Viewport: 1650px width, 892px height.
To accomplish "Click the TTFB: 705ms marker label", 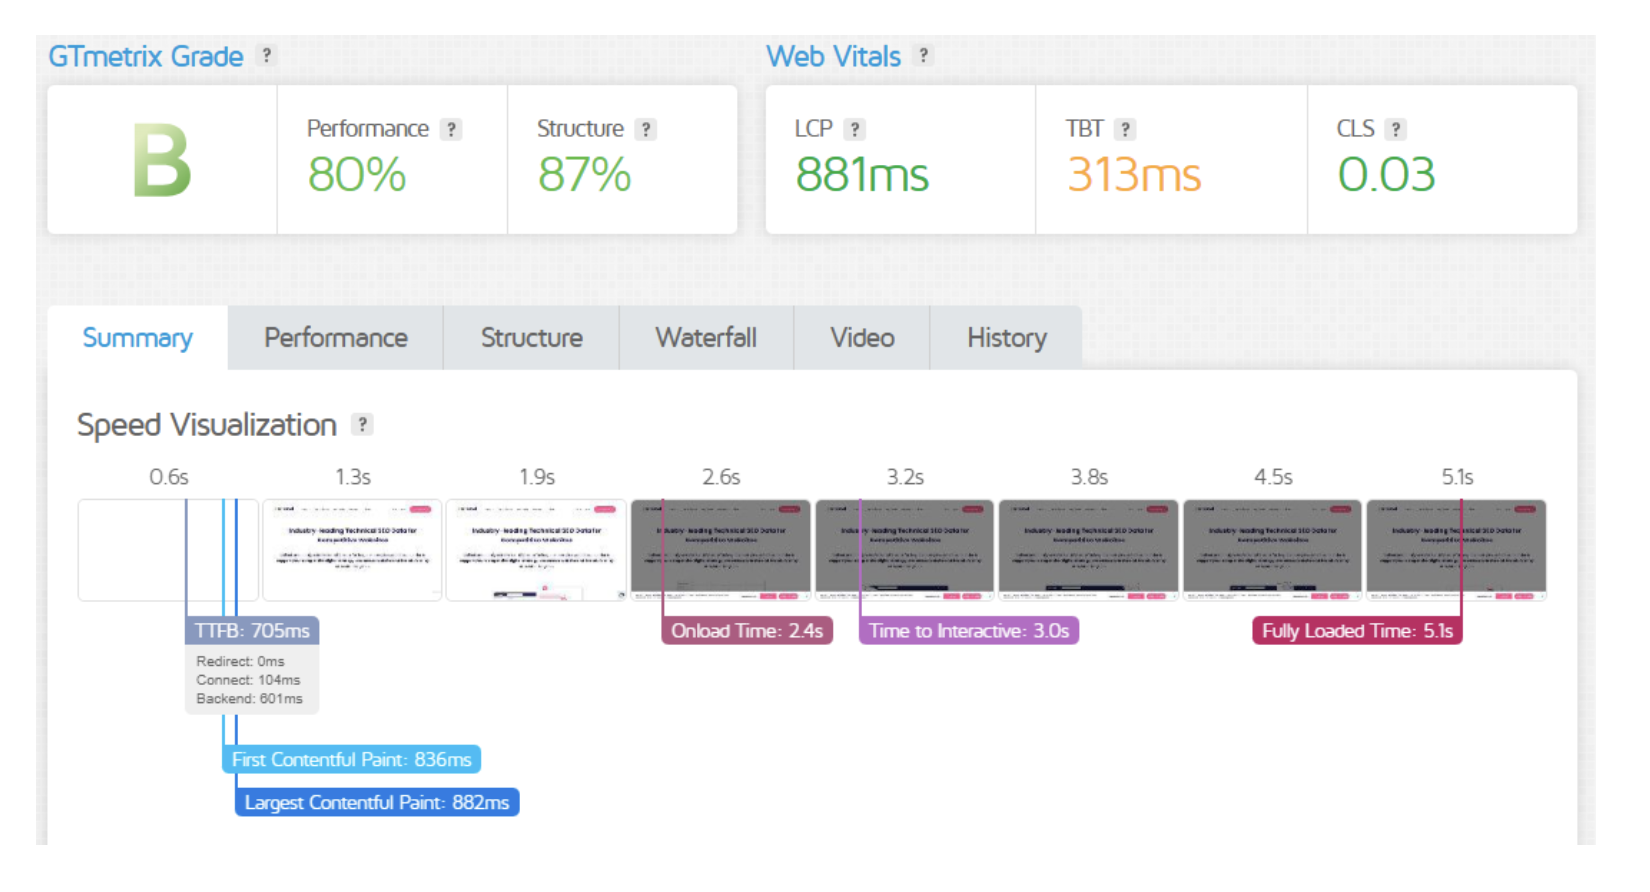I will pos(252,631).
